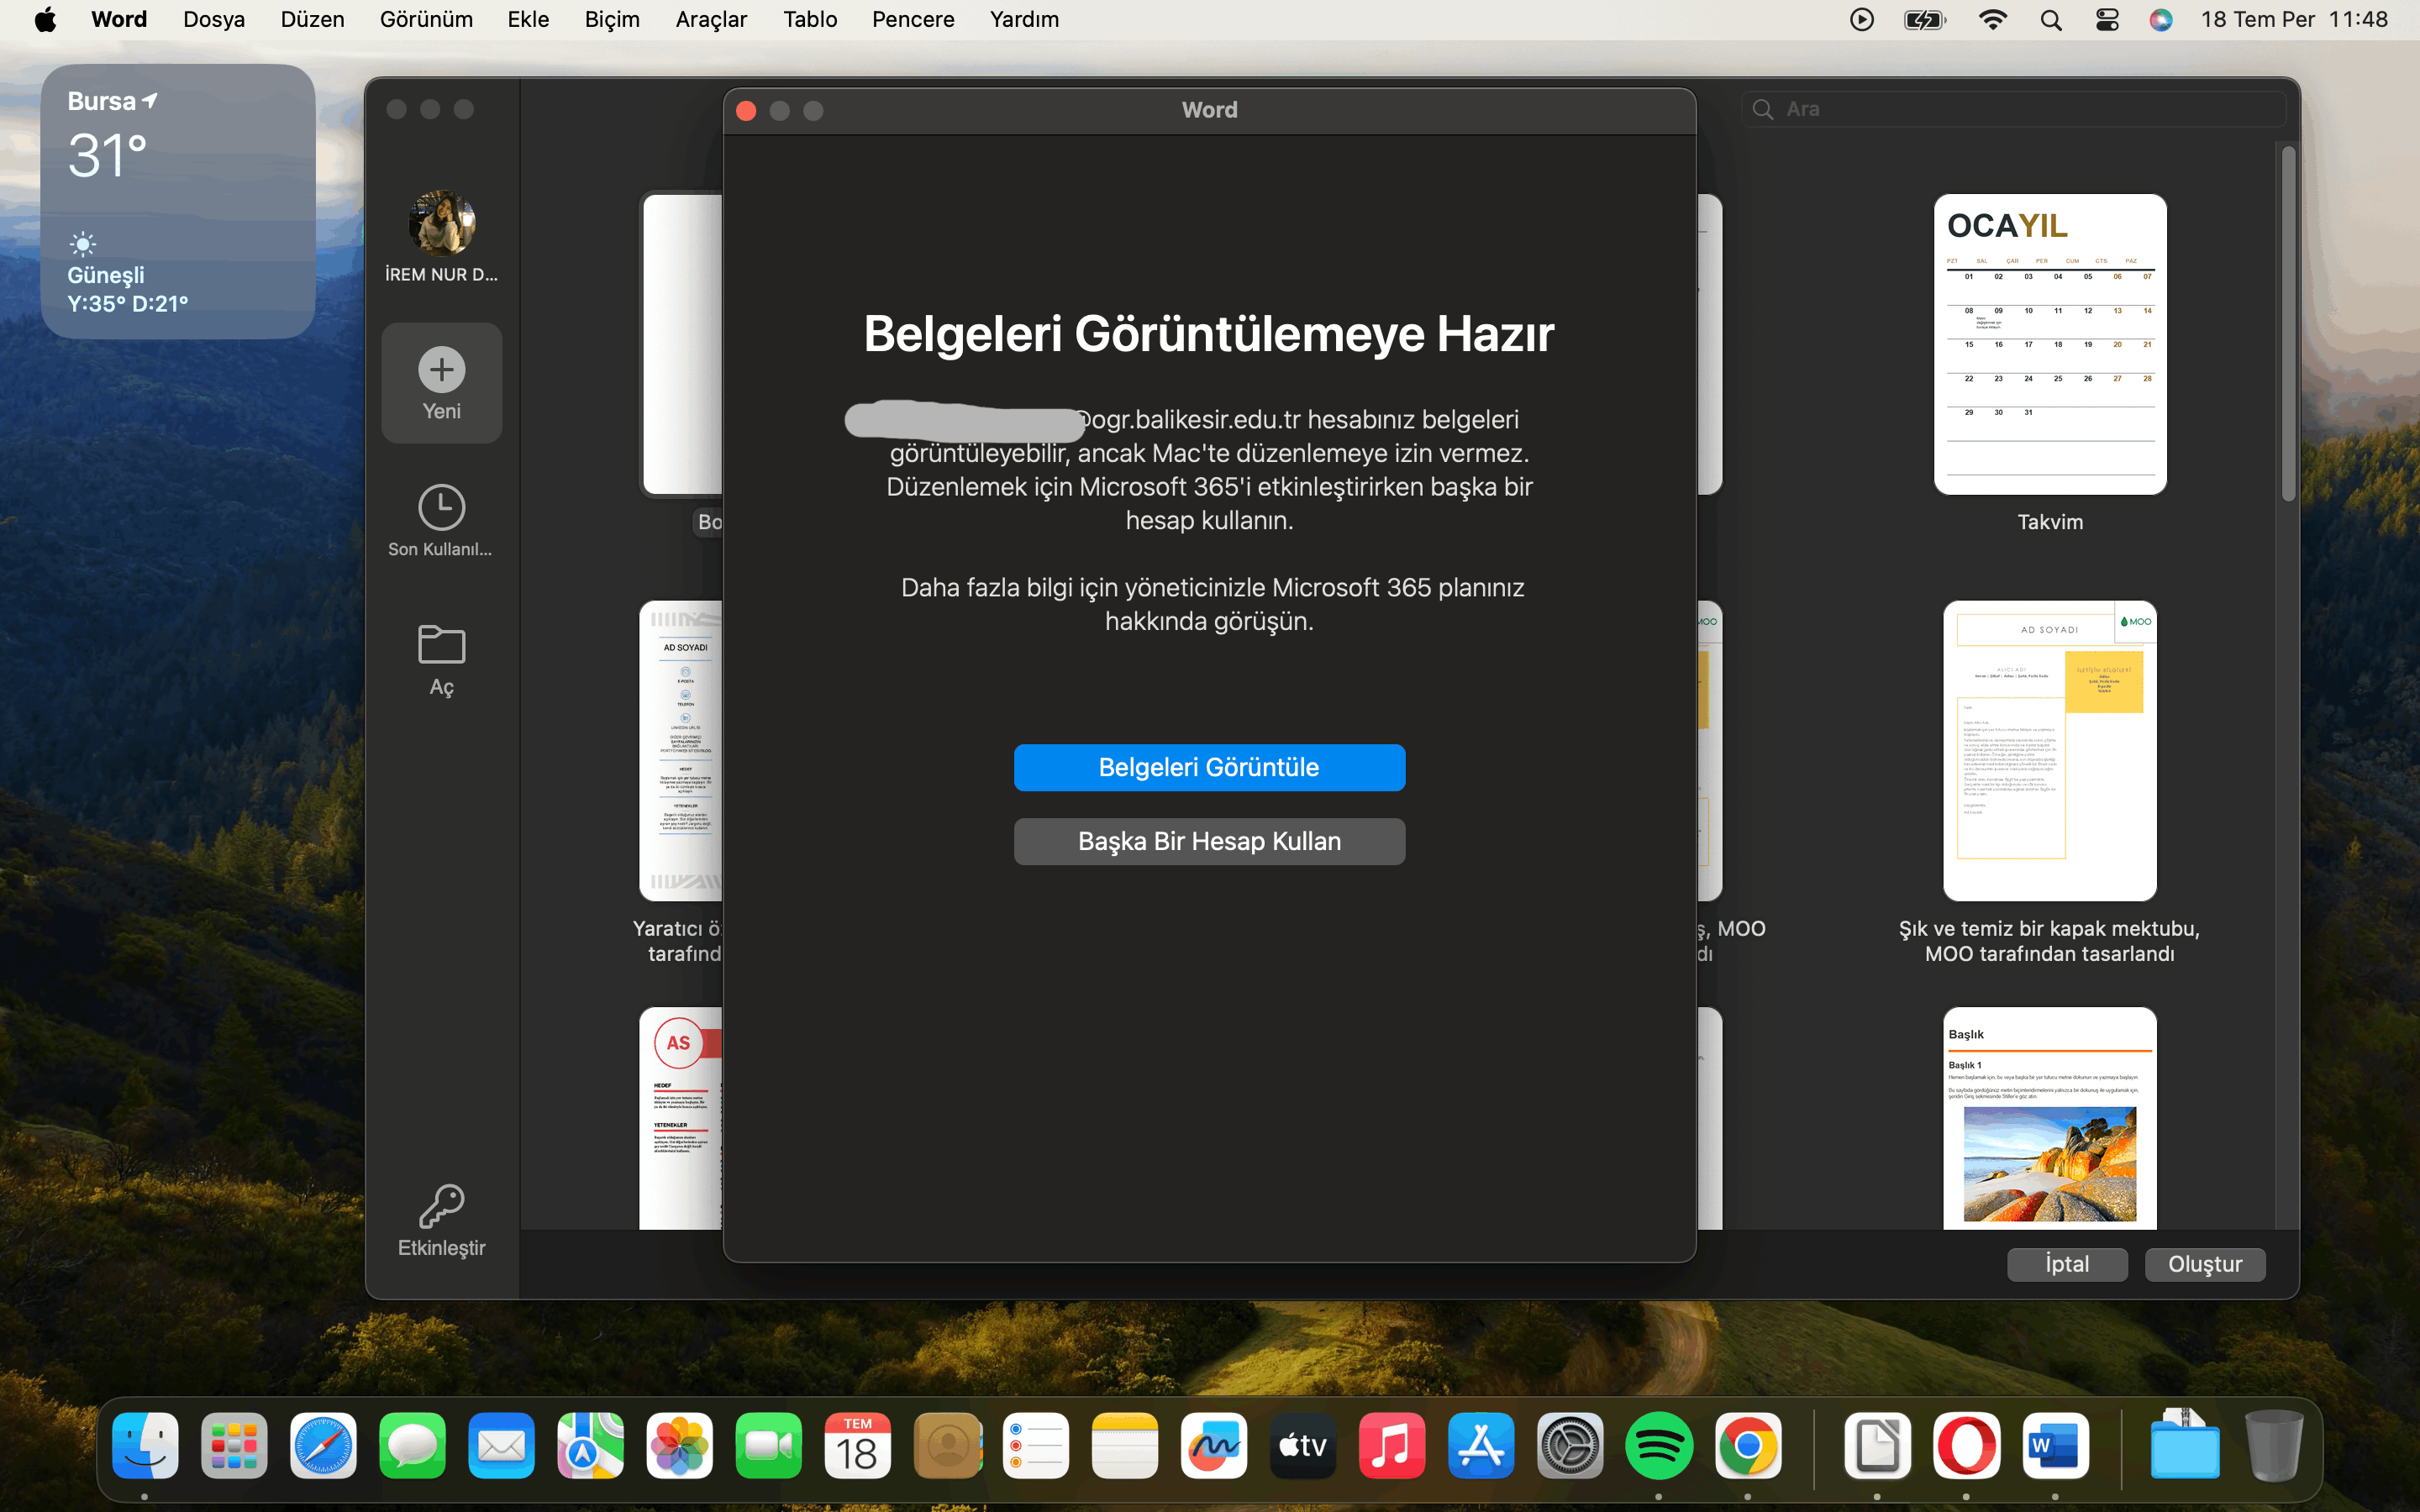The image size is (2420, 1512).
Task: Open the Tablo menu
Action: [x=810, y=20]
